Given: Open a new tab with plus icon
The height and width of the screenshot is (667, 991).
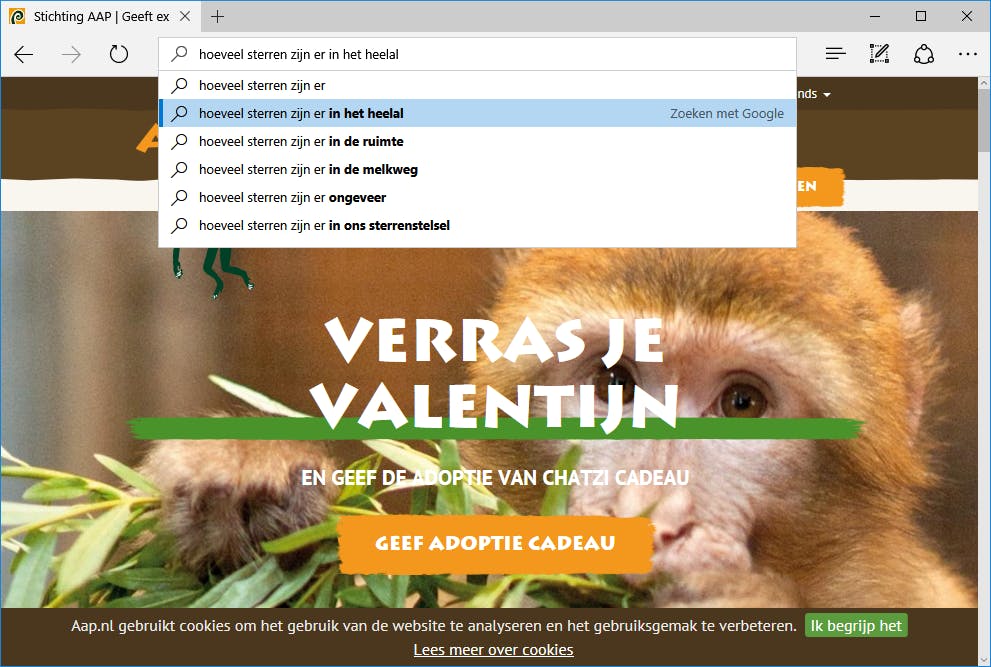Looking at the screenshot, I should (x=217, y=16).
